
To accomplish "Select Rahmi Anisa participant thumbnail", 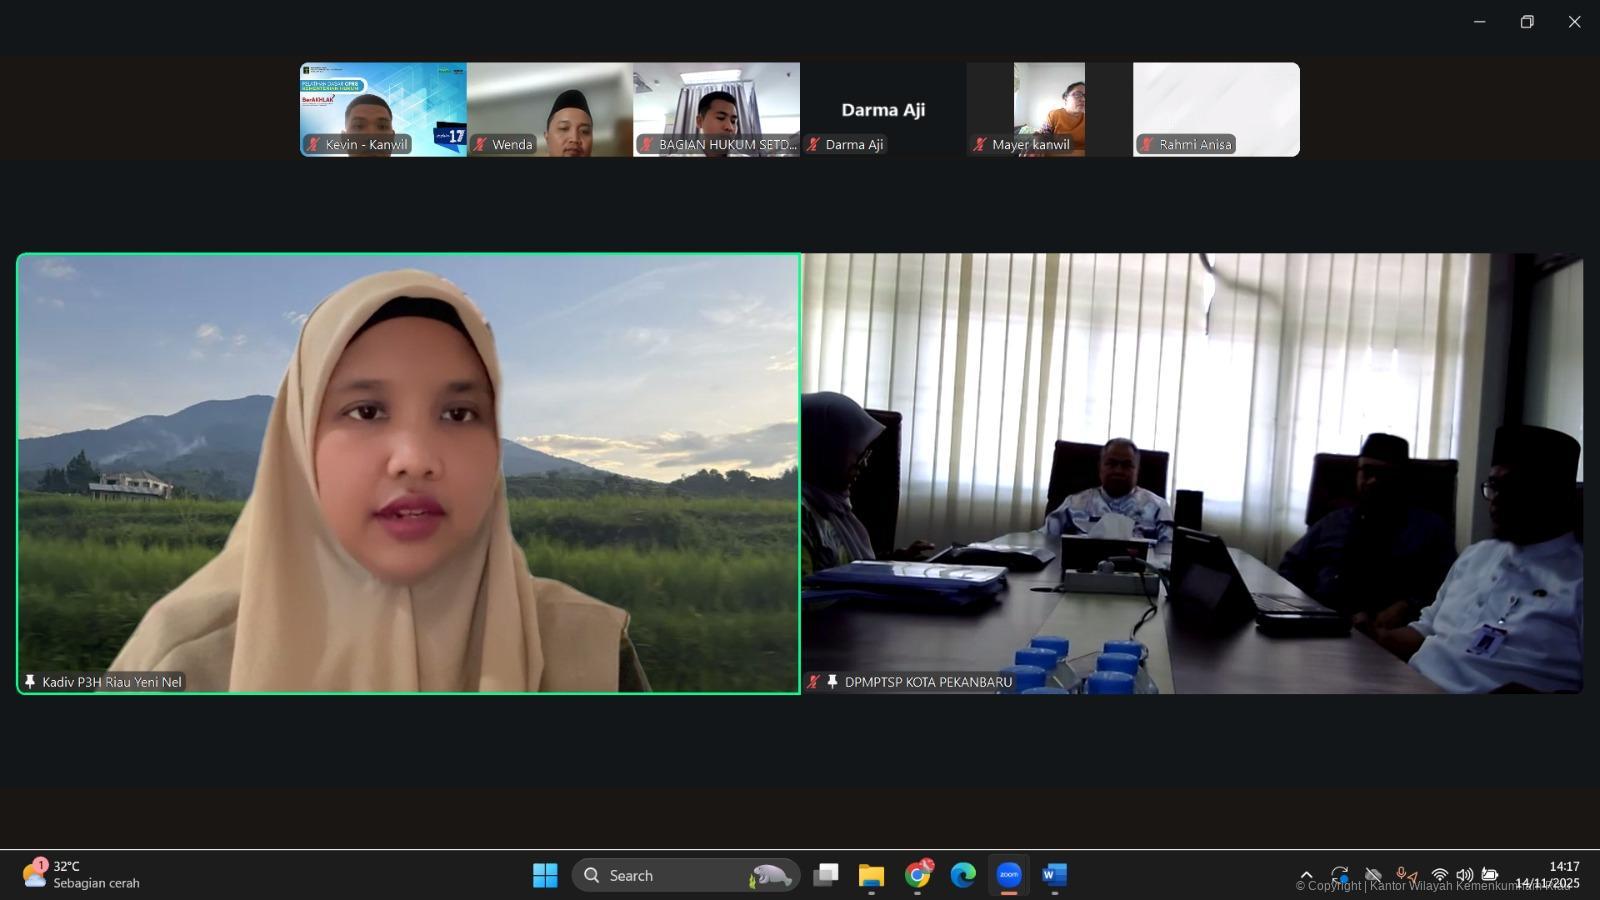I will [x=1216, y=109].
